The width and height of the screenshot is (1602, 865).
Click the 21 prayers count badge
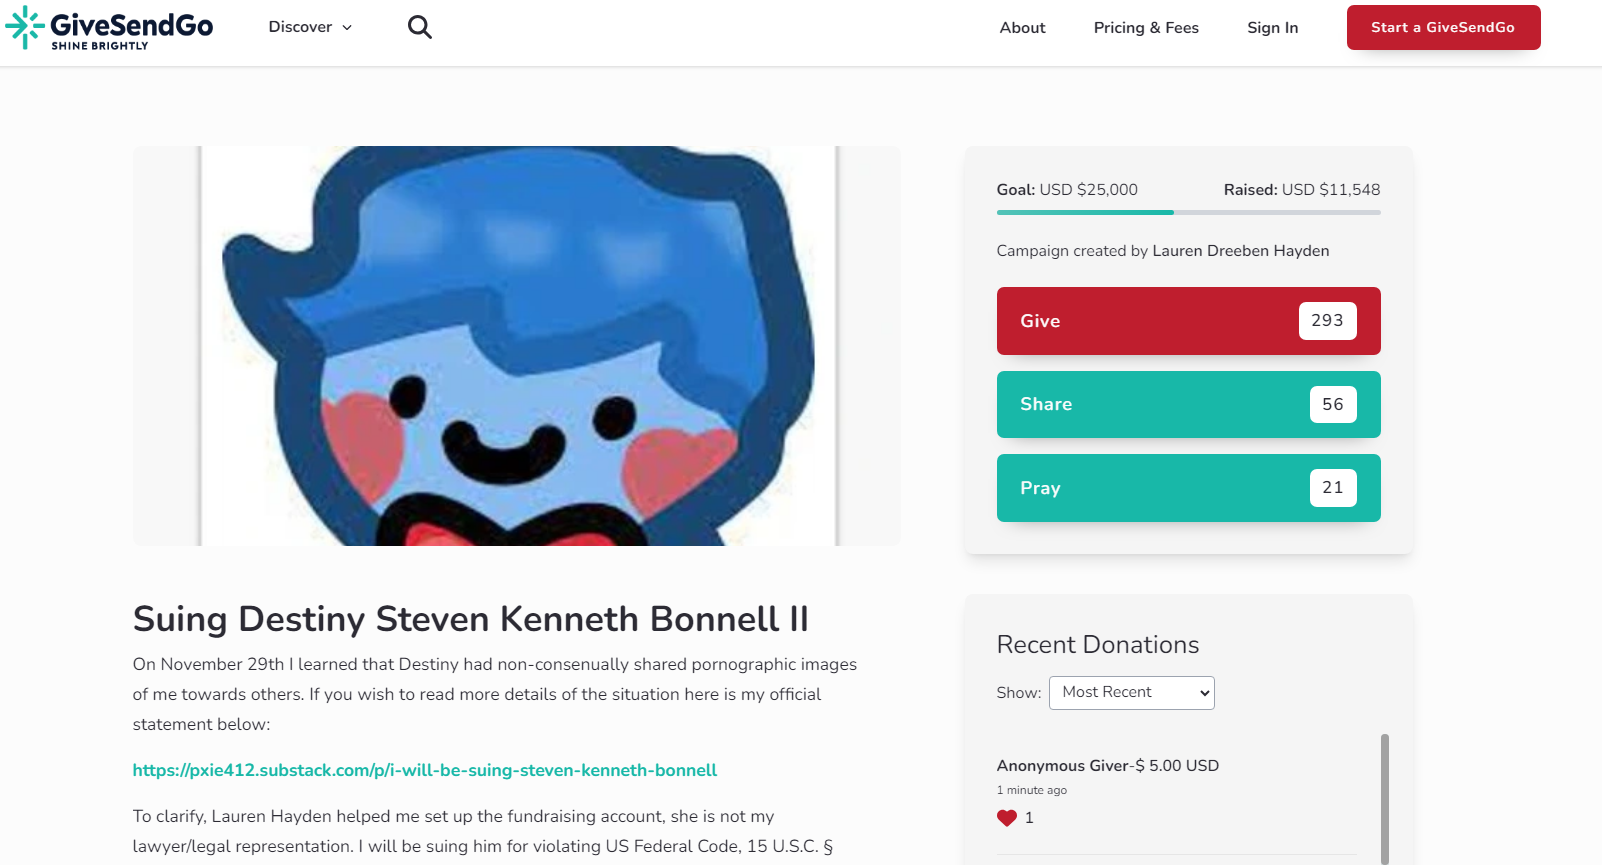click(x=1333, y=488)
